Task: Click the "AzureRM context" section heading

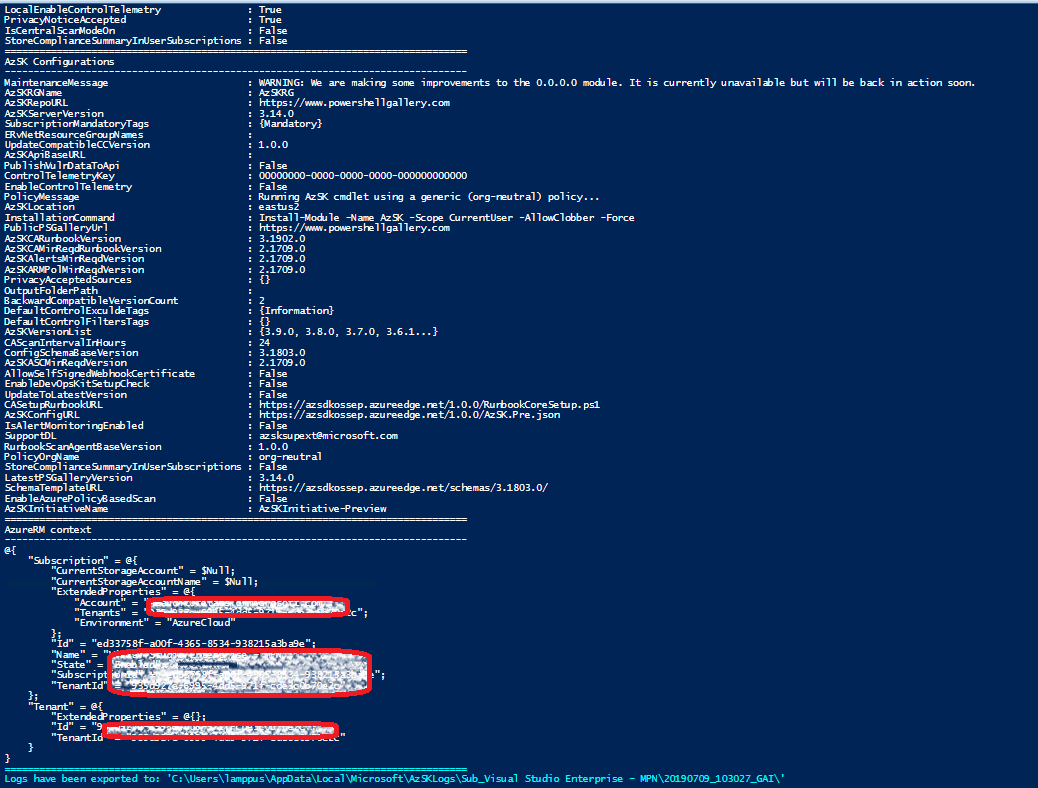Action: (x=48, y=530)
